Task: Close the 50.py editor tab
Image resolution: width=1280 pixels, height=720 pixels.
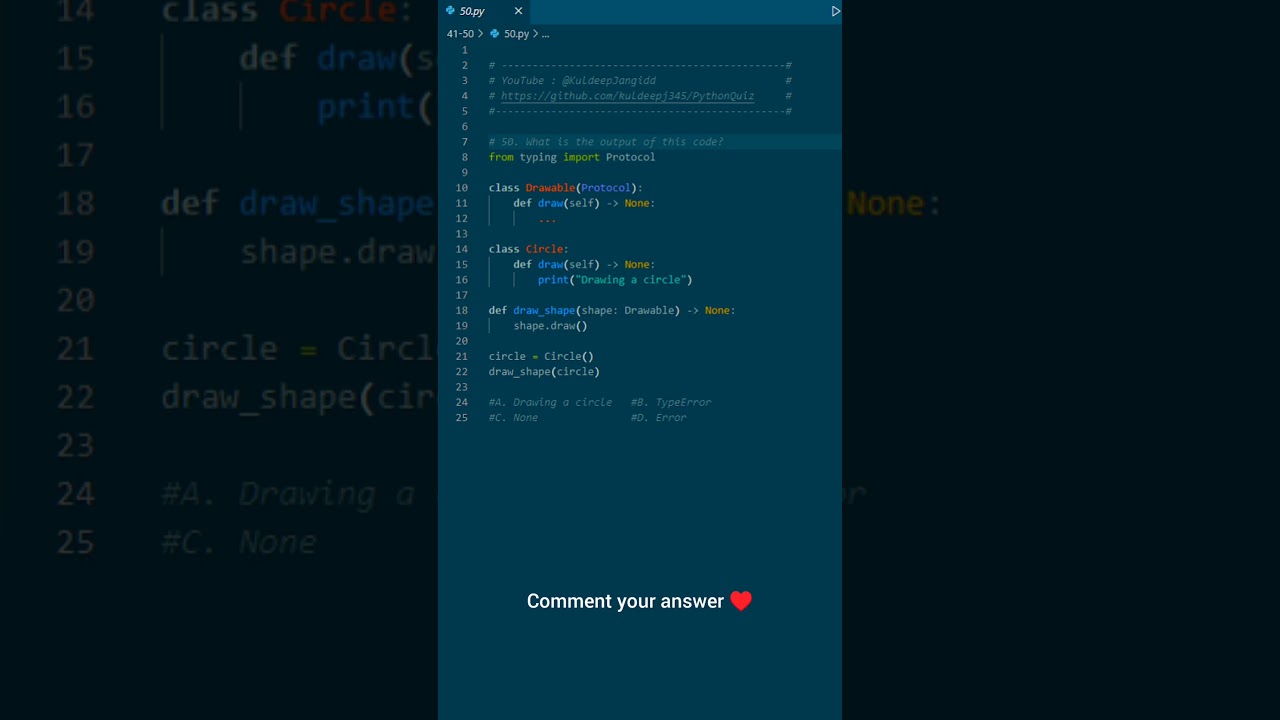Action: point(518,11)
